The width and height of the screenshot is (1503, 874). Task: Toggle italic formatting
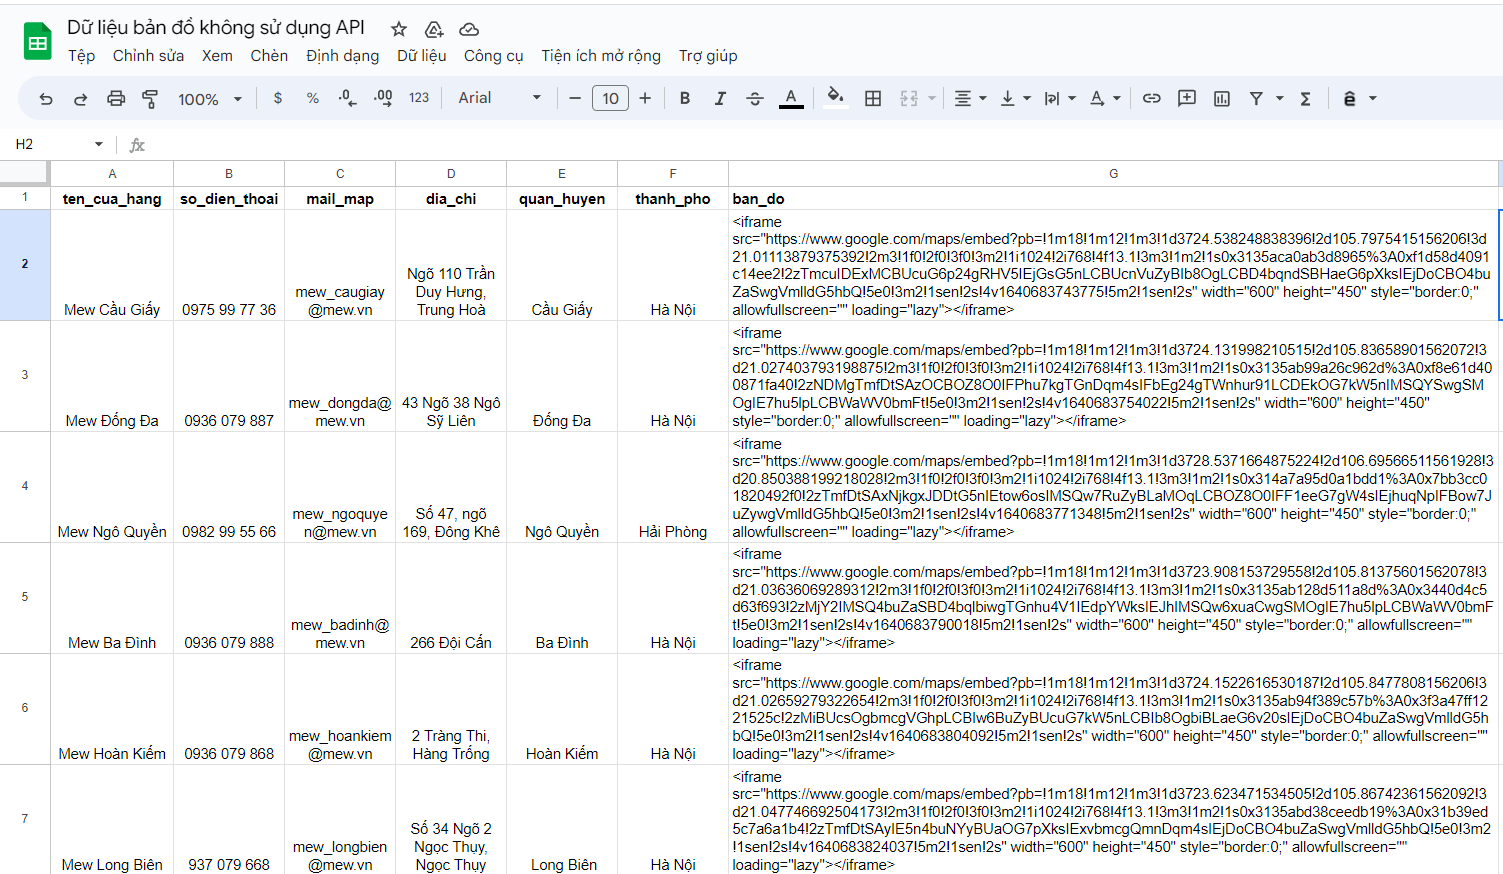click(x=720, y=98)
